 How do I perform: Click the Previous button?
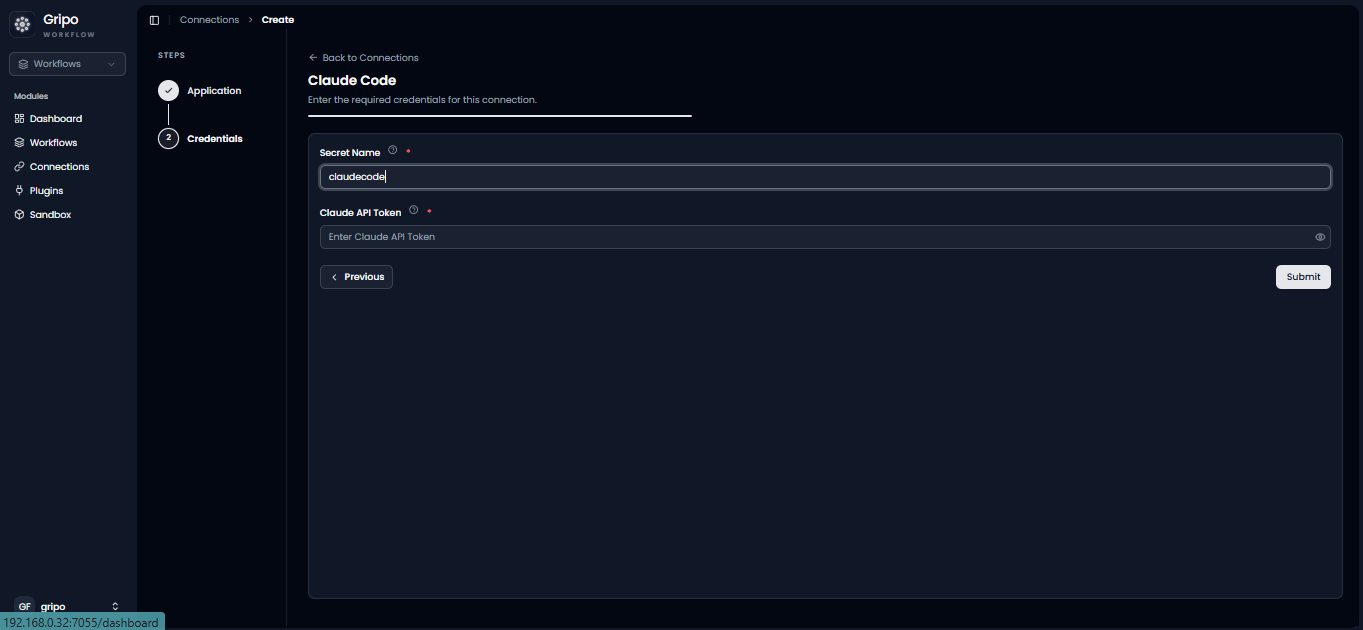pos(356,277)
